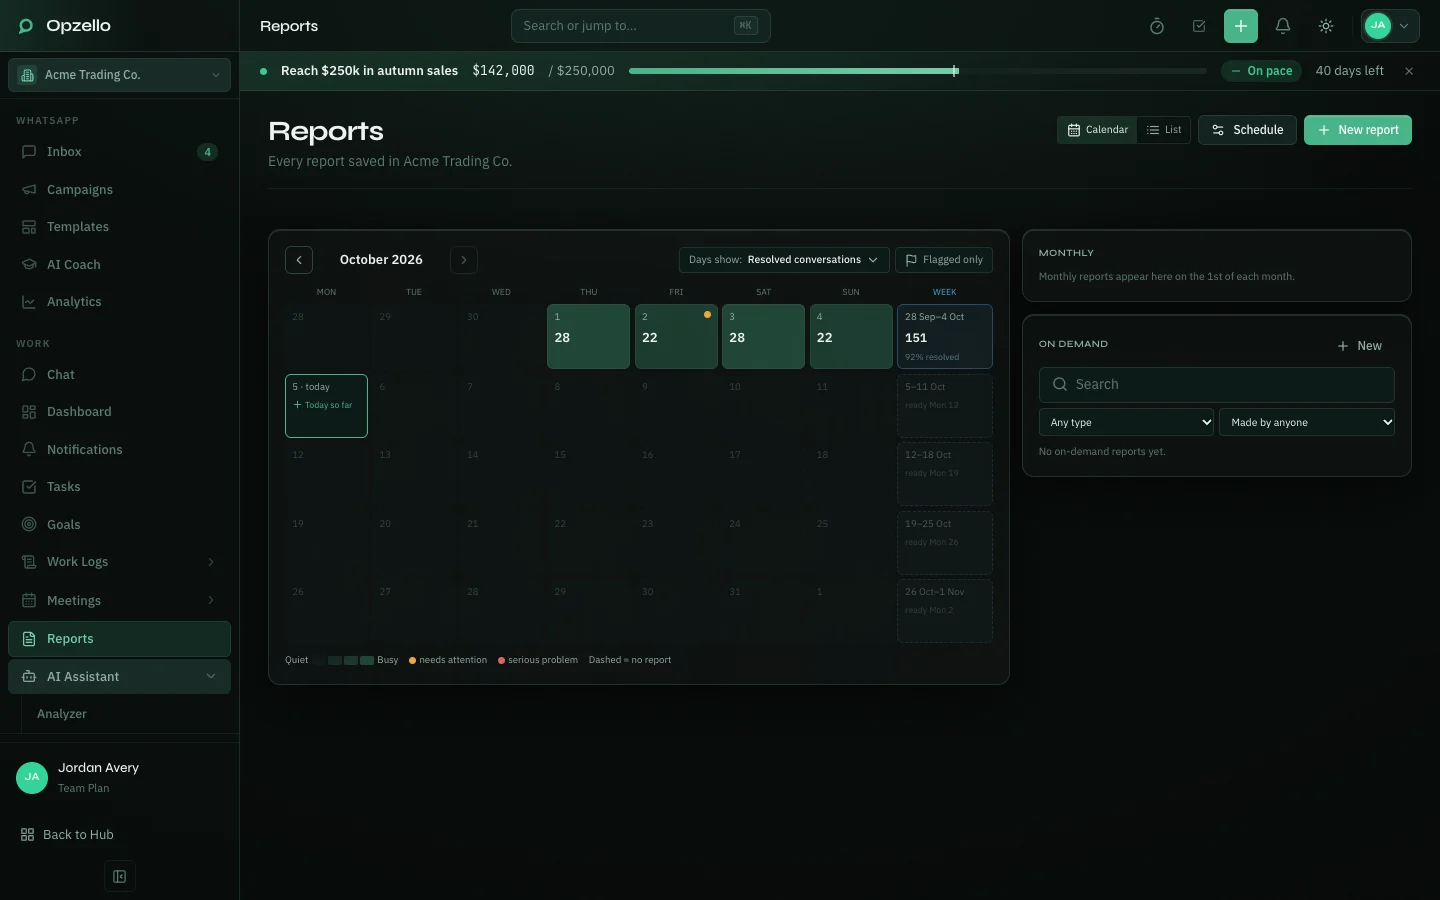Select the 12–18 Oct week cell
Viewport: 1440px width, 900px height.
(945, 474)
